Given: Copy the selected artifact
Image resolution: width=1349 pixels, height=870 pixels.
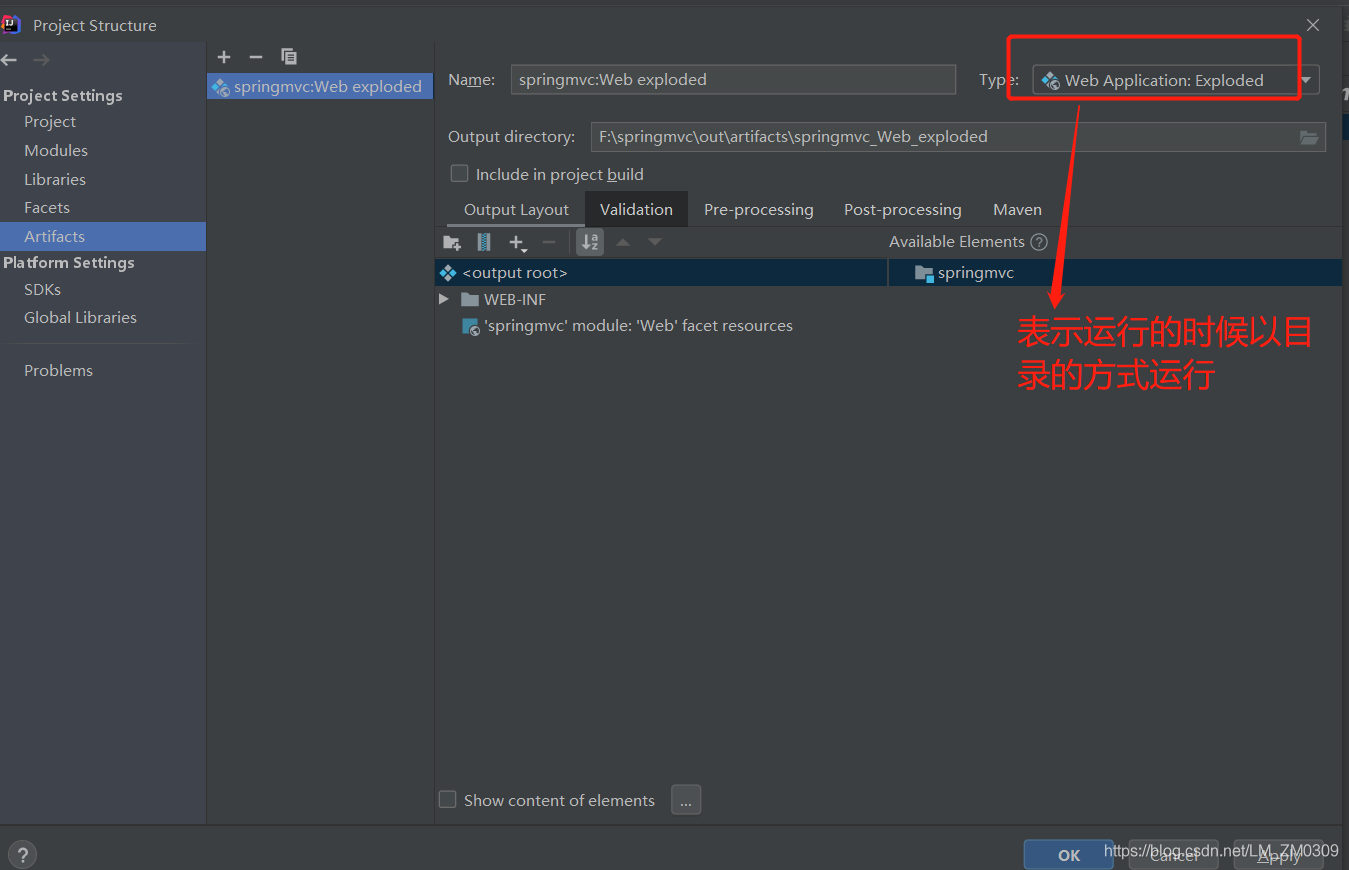Looking at the screenshot, I should click(x=289, y=57).
